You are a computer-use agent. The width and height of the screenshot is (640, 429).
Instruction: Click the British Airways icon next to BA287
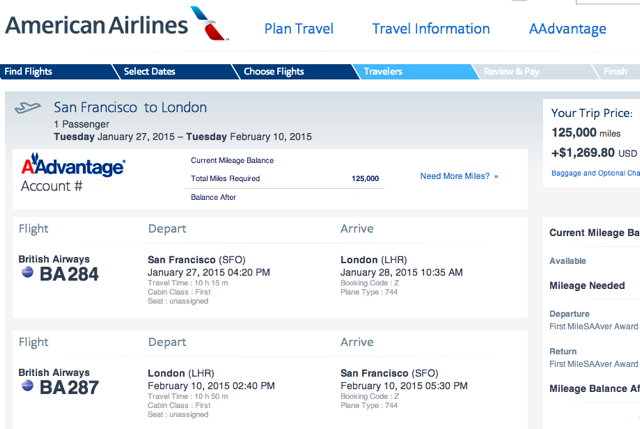pos(27,385)
